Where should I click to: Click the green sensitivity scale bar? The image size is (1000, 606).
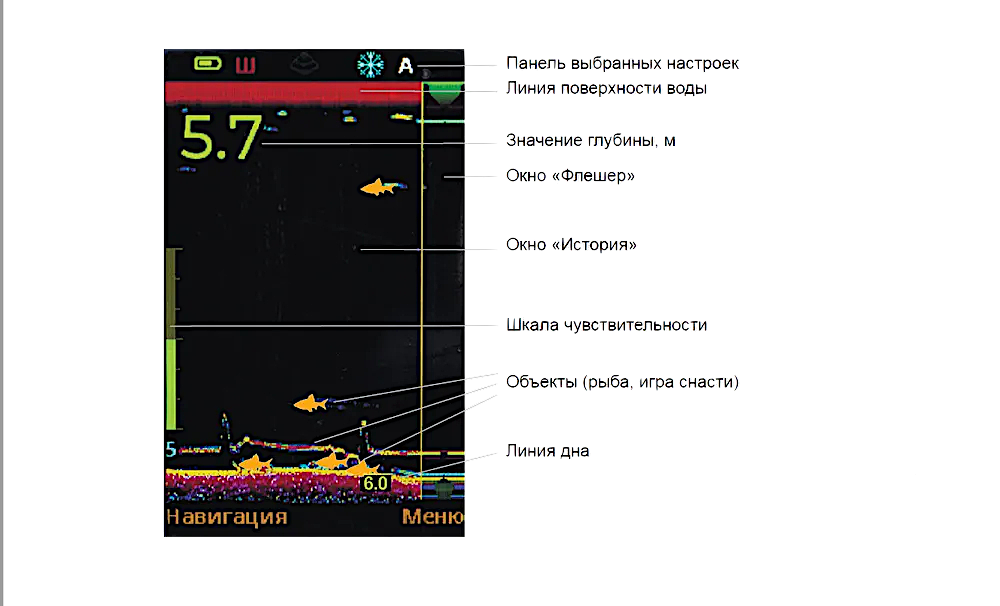point(171,384)
